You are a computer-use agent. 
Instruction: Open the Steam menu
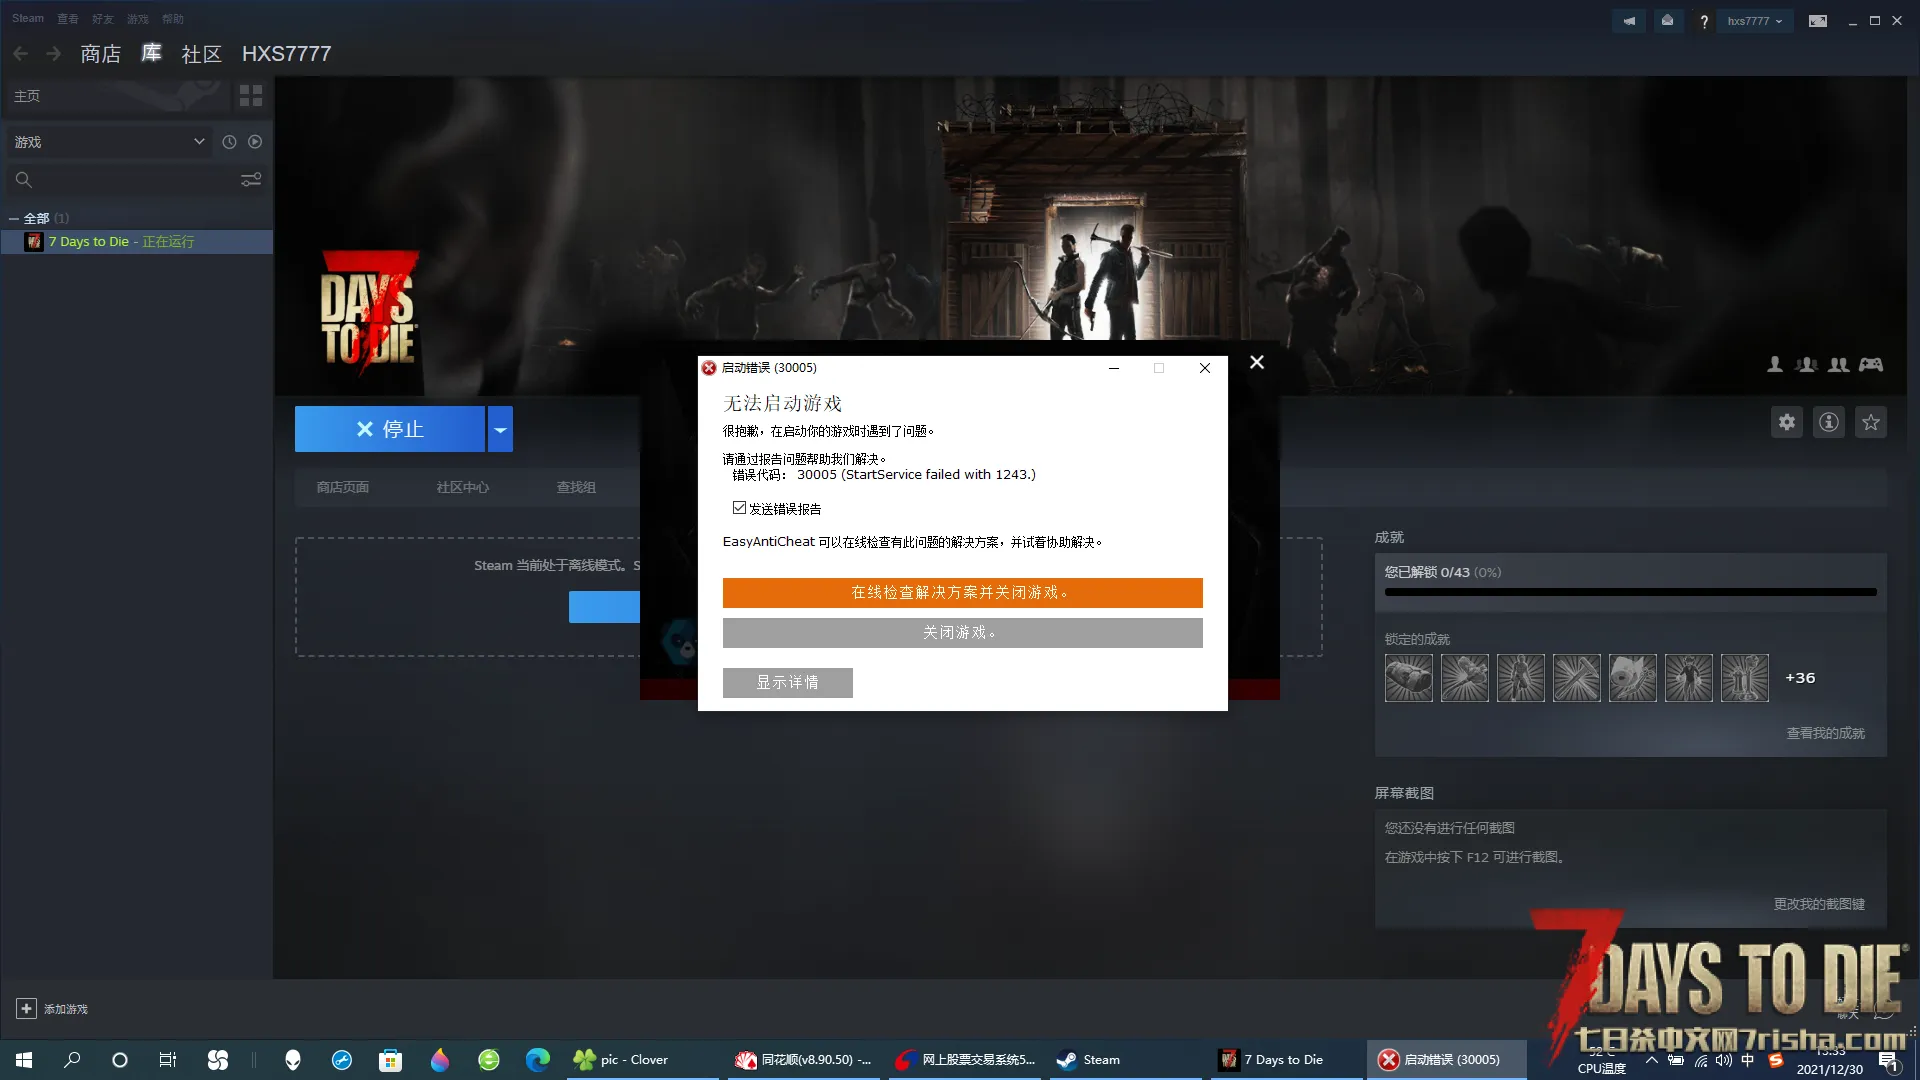point(28,18)
